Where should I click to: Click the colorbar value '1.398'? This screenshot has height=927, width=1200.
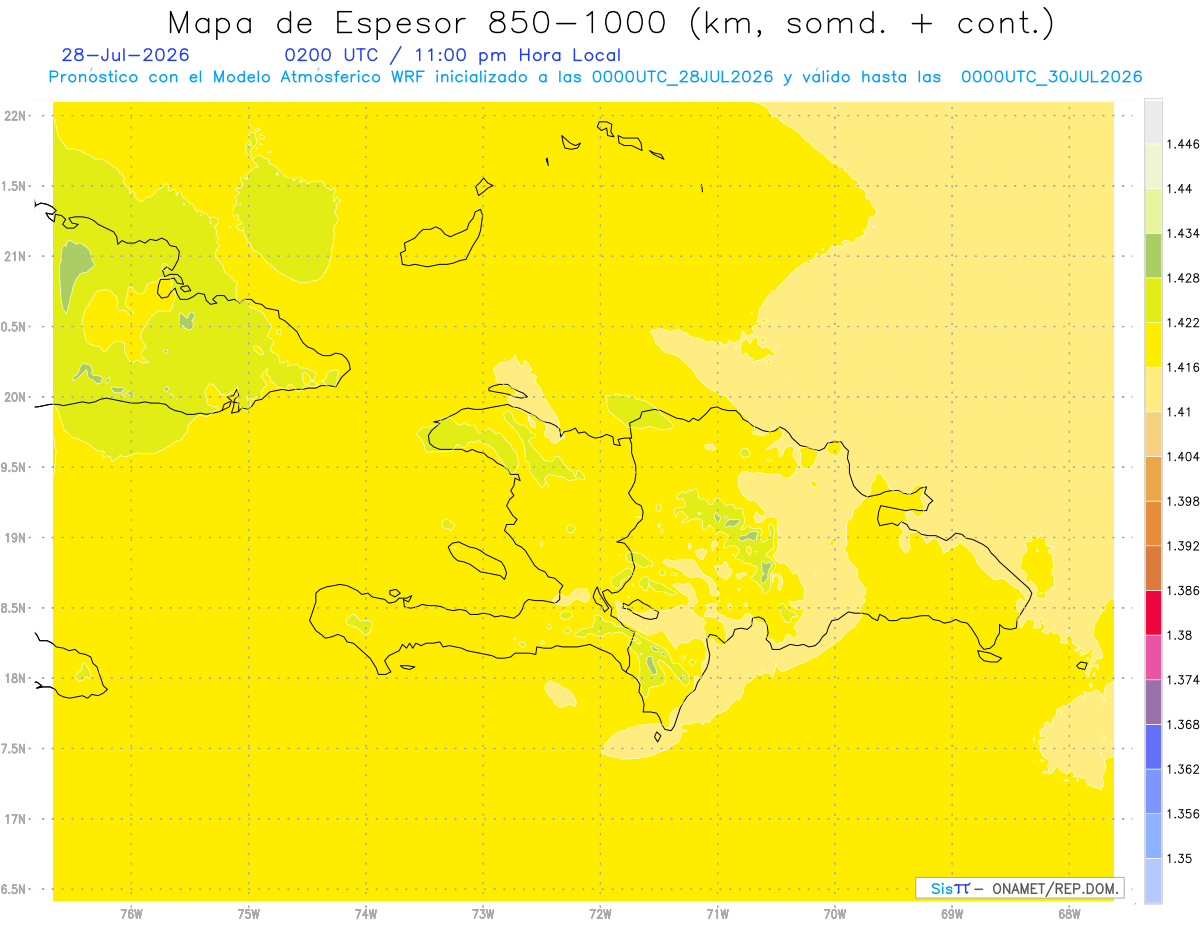[x=1185, y=501]
